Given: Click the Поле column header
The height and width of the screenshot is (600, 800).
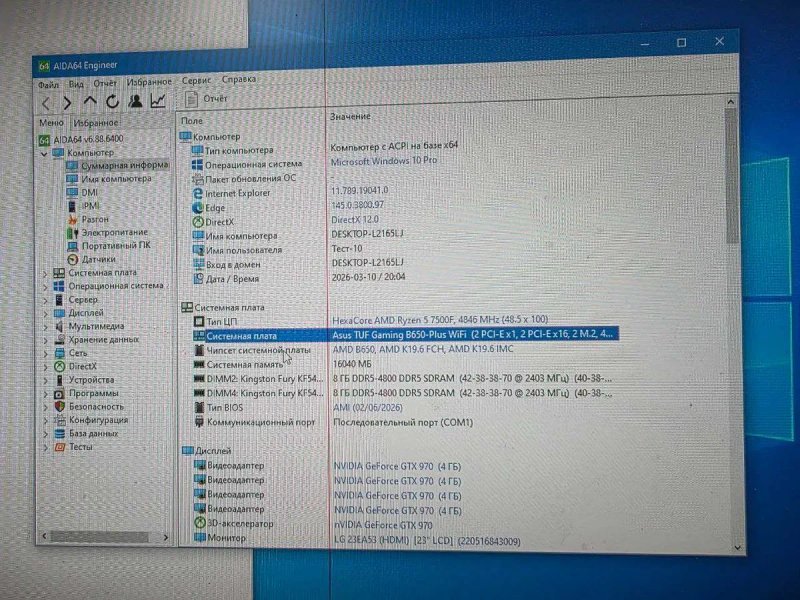Looking at the screenshot, I should click(192, 121).
